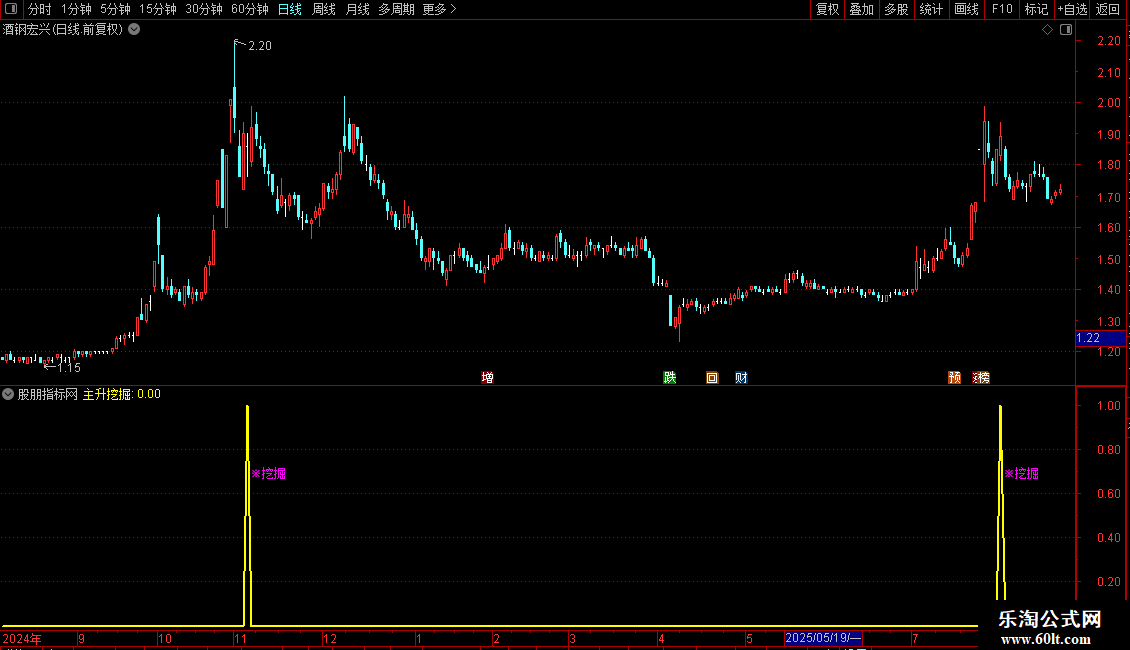Click the 统计 statistics button
The image size is (1130, 650).
click(x=930, y=9)
